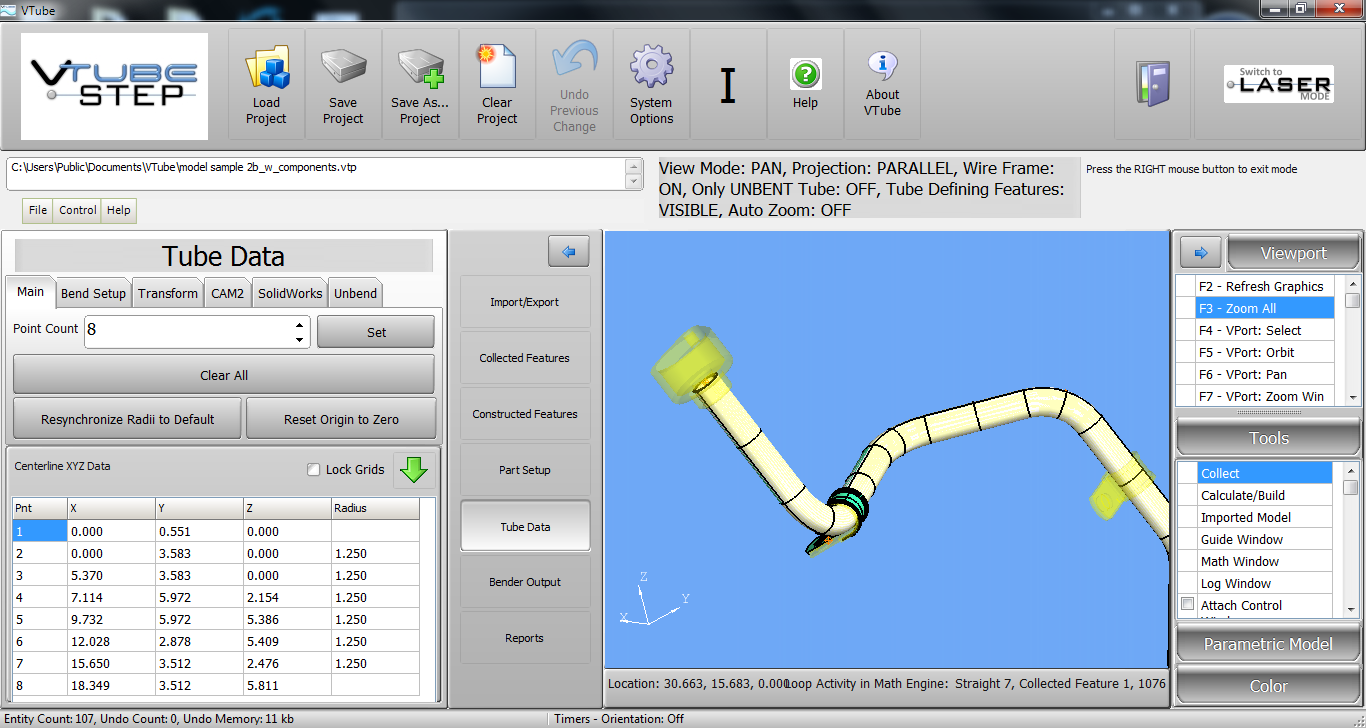Expand the Parametric Model panel
This screenshot has width=1366, height=728.
pyautogui.click(x=1267, y=644)
